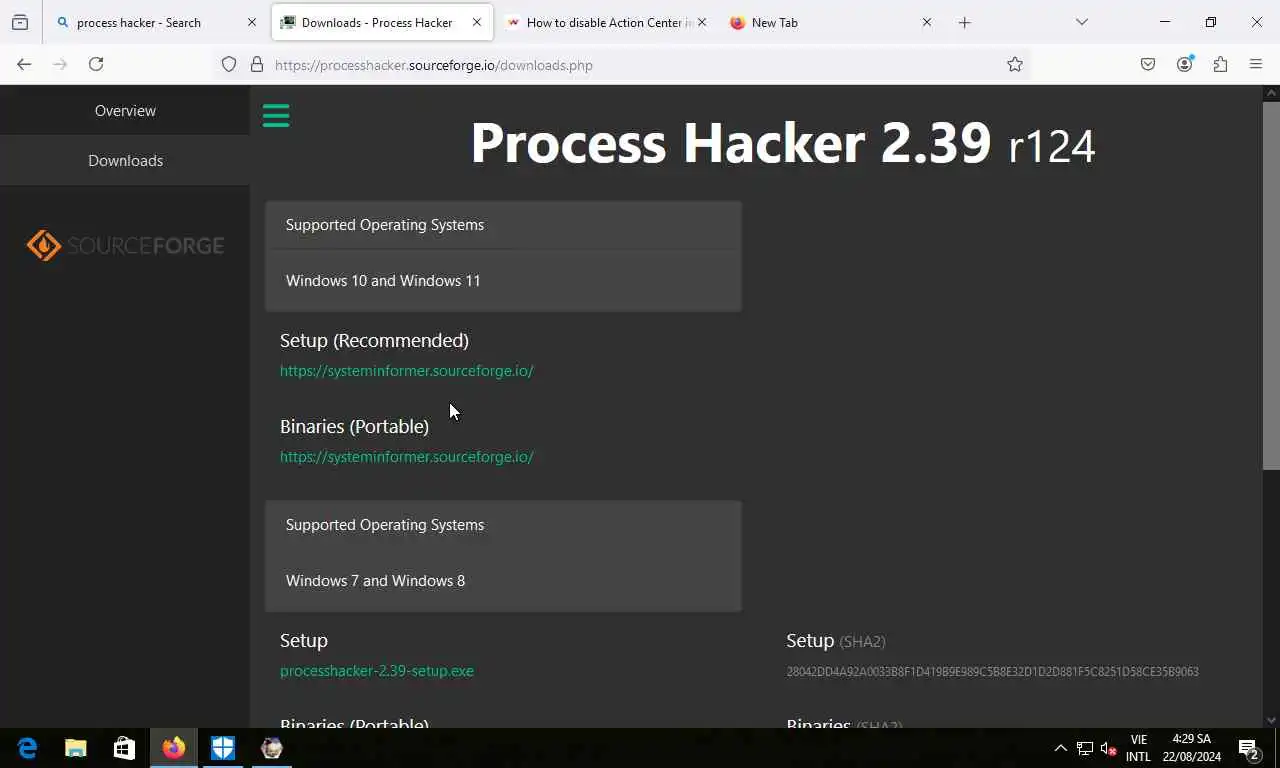Open VIE INTL input language indicator
This screenshot has width=1280, height=768.
[1138, 748]
